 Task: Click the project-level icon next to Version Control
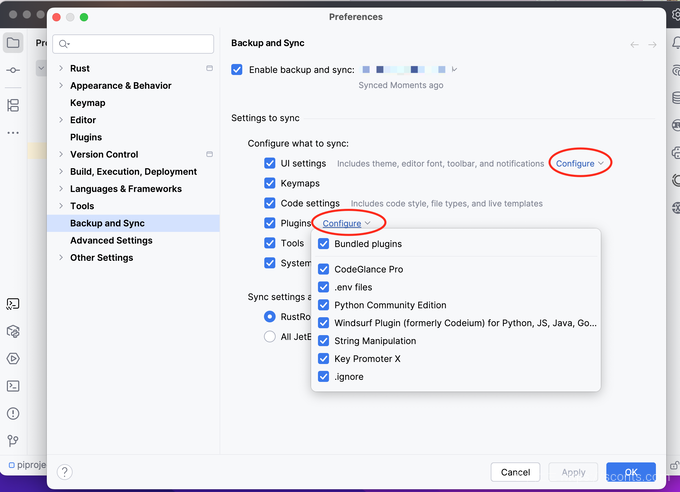pyautogui.click(x=209, y=154)
